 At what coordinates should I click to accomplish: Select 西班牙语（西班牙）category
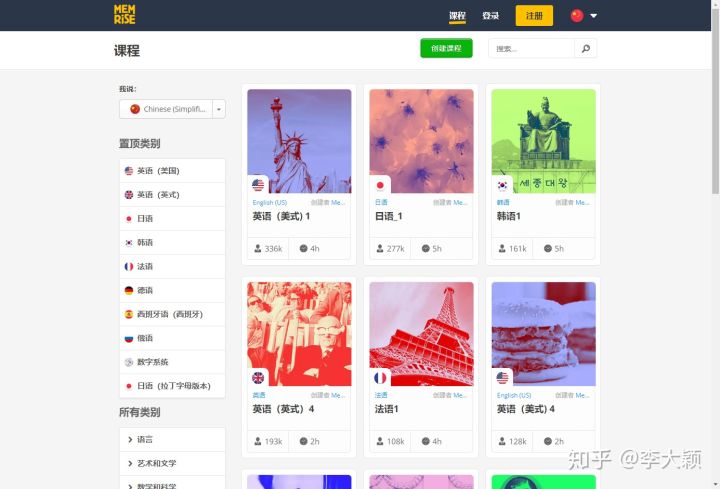click(x=172, y=314)
